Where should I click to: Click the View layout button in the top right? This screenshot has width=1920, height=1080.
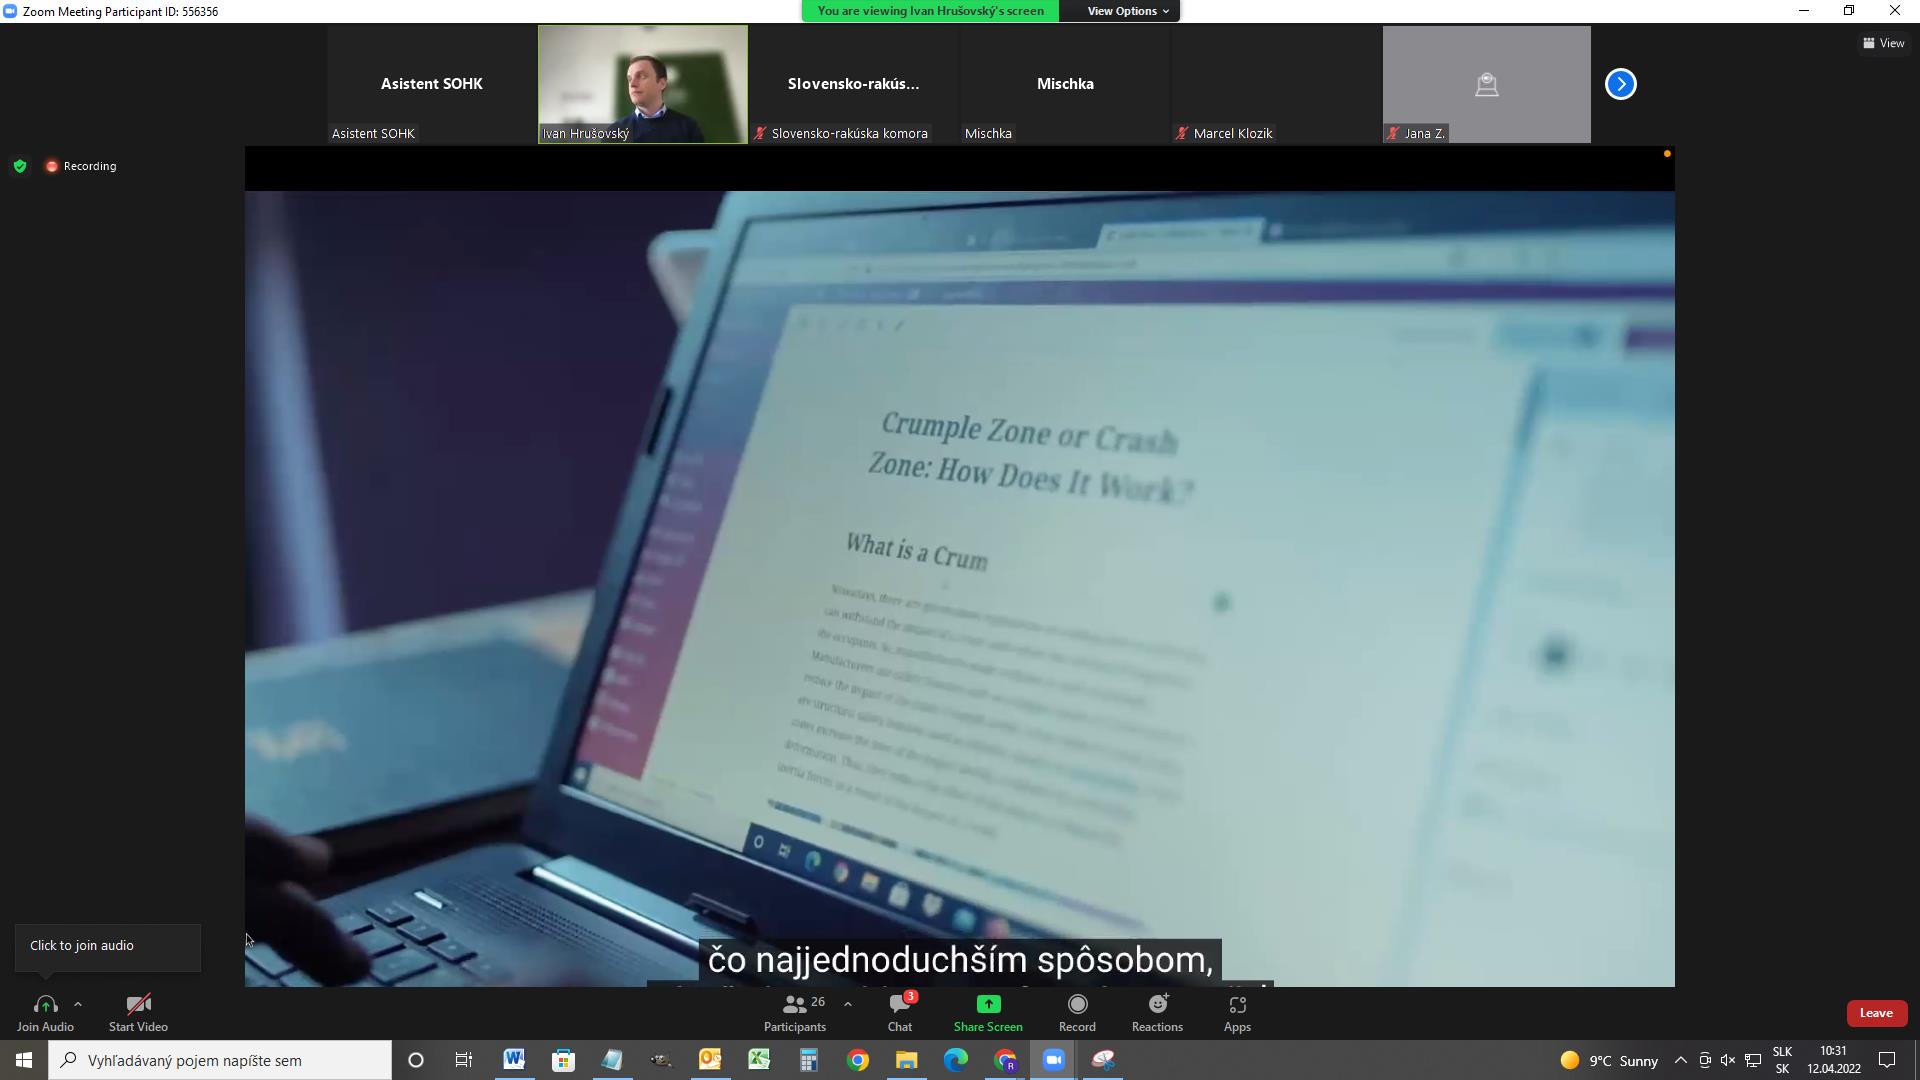coord(1884,43)
